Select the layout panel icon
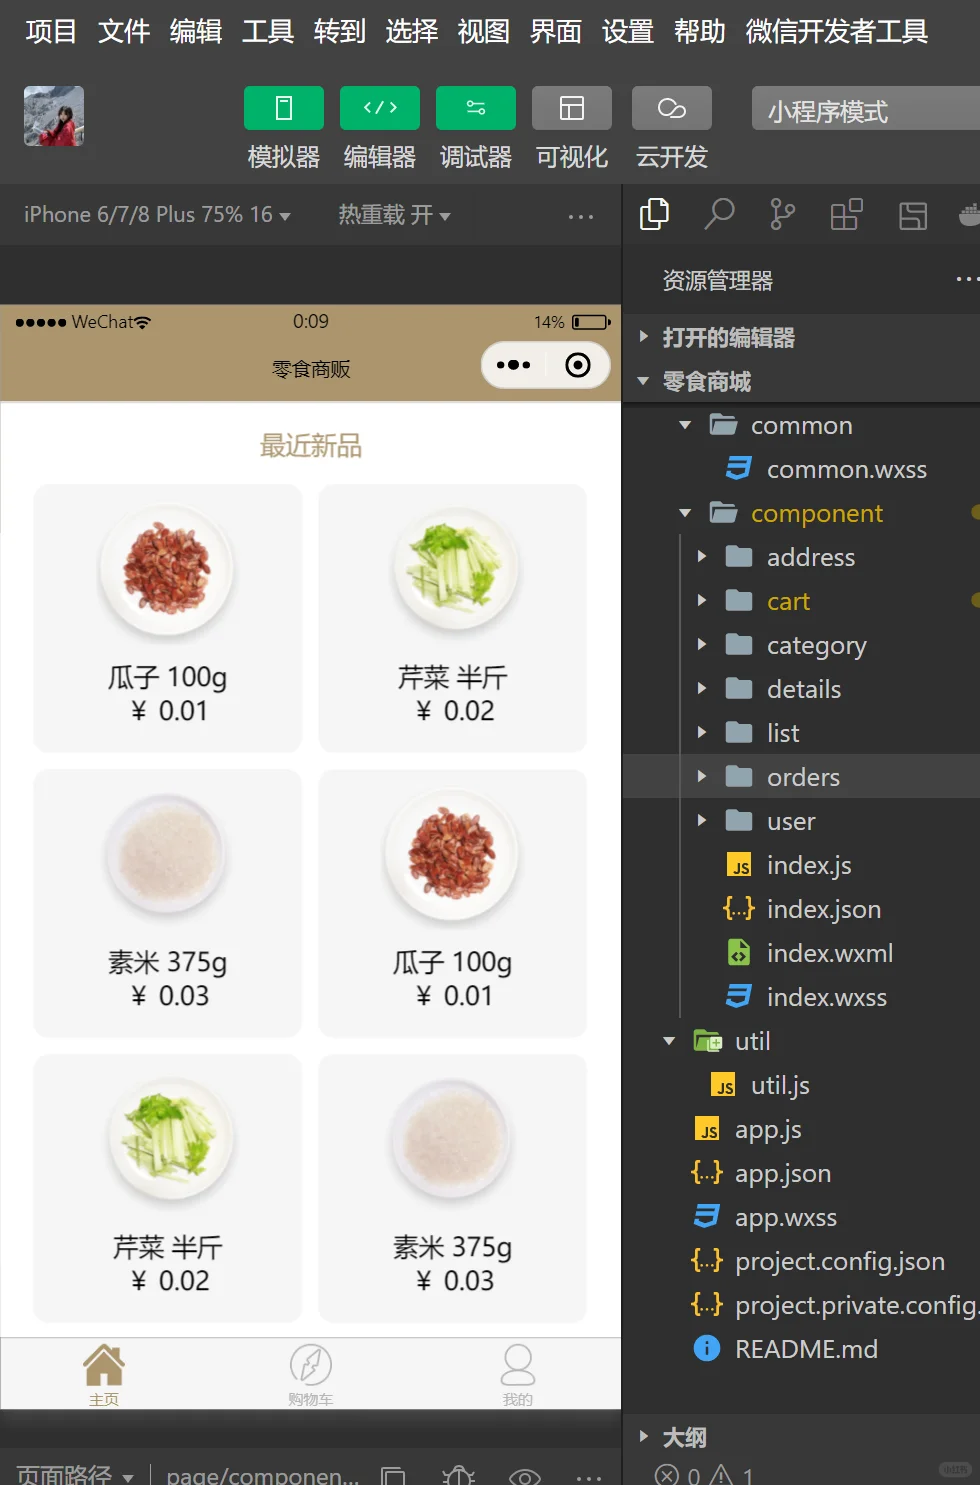Viewport: 980px width, 1485px height. 913,216
